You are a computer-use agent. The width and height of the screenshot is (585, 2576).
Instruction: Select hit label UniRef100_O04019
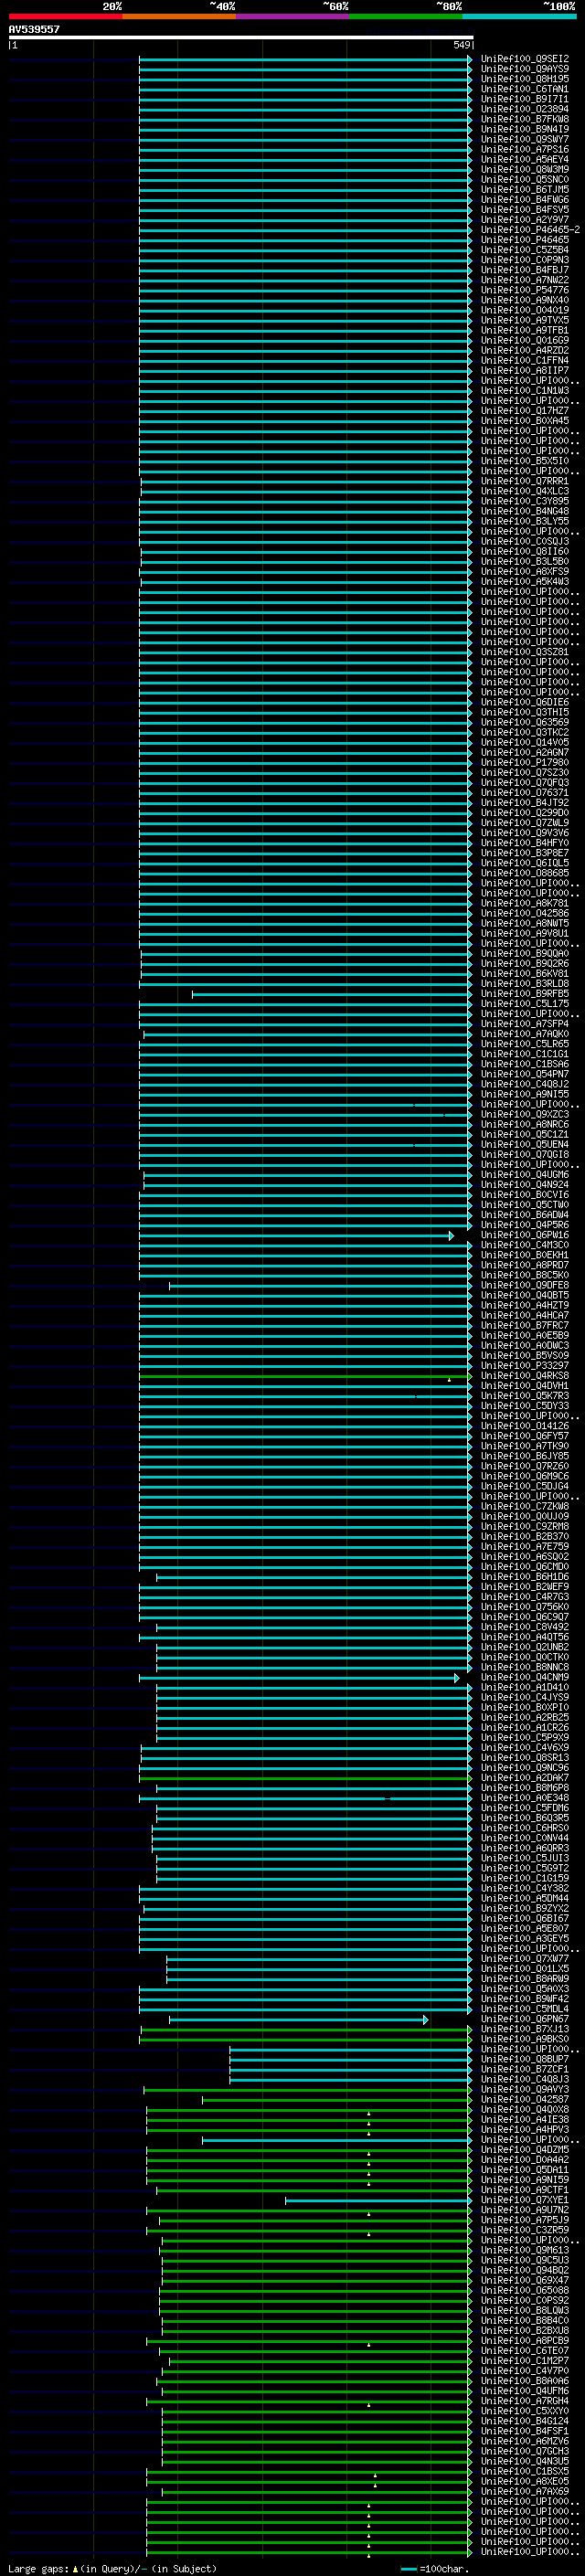pyautogui.click(x=525, y=310)
